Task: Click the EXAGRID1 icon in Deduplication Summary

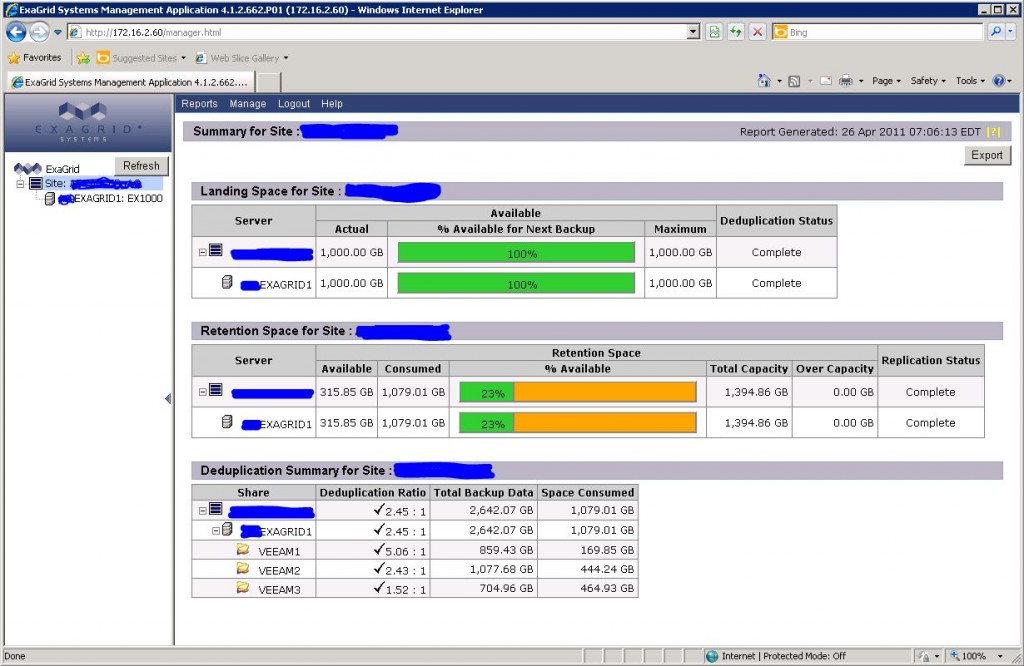Action: point(227,529)
